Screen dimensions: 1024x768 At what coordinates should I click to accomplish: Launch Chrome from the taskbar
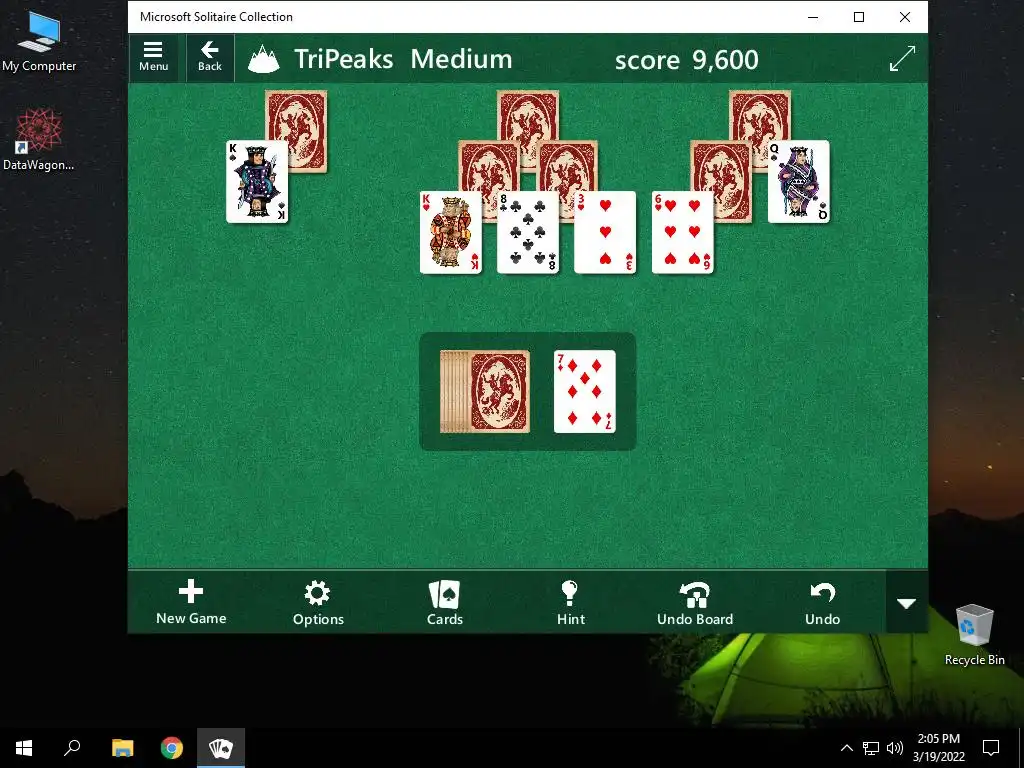click(x=172, y=748)
